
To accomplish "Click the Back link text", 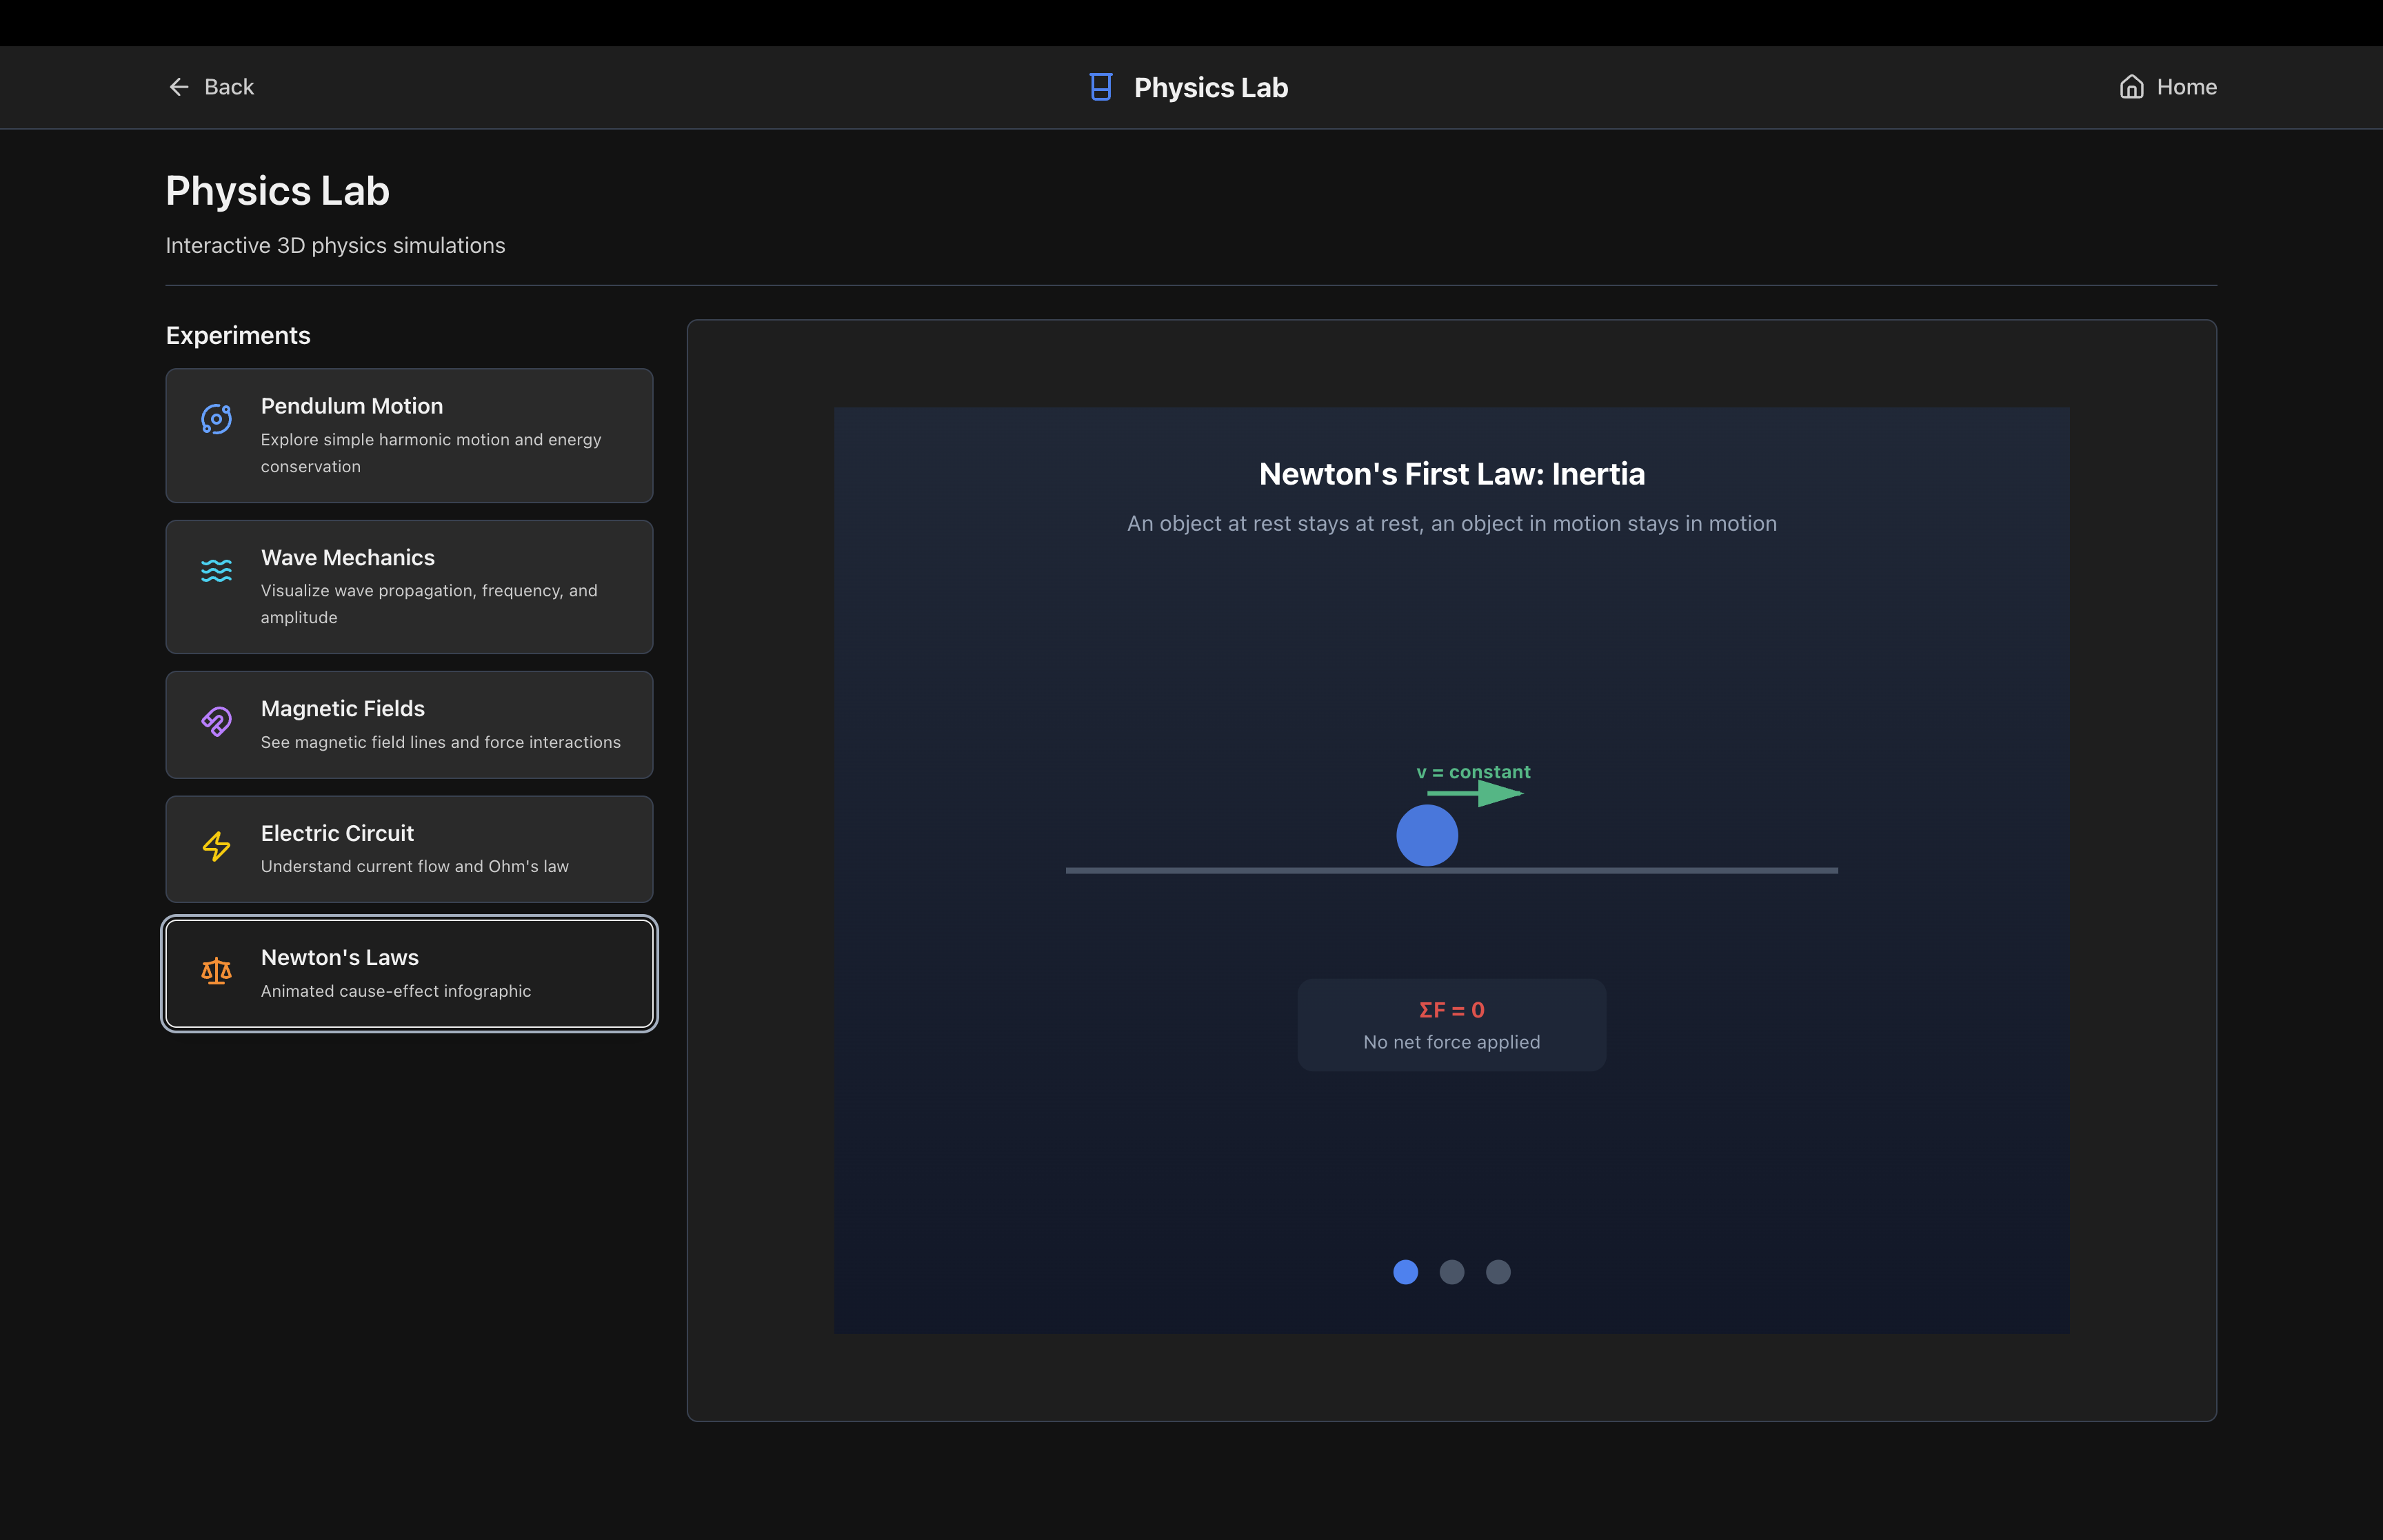I will pos(229,87).
